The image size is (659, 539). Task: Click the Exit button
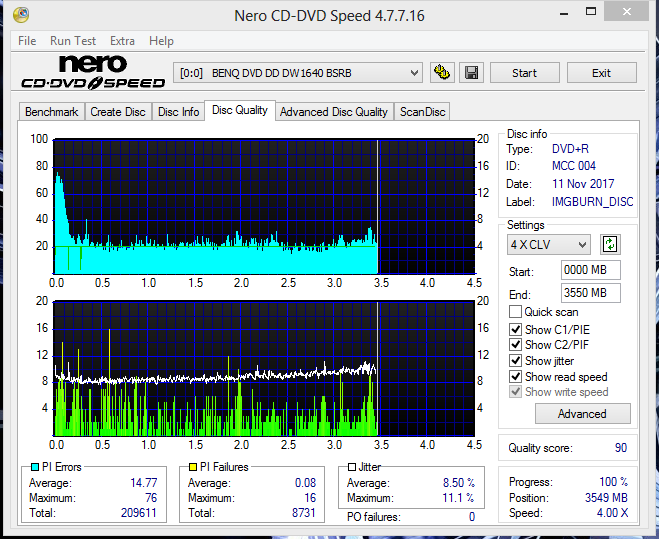601,73
